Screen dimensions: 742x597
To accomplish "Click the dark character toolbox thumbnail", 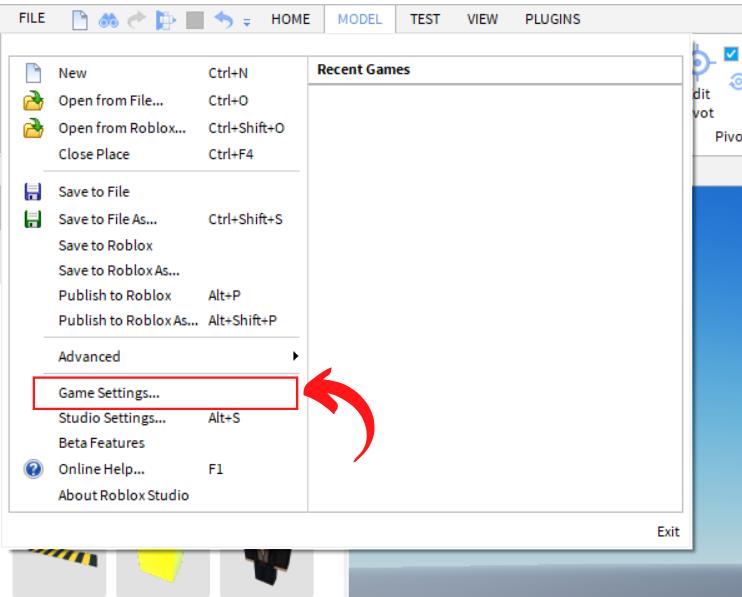I will [267, 572].
